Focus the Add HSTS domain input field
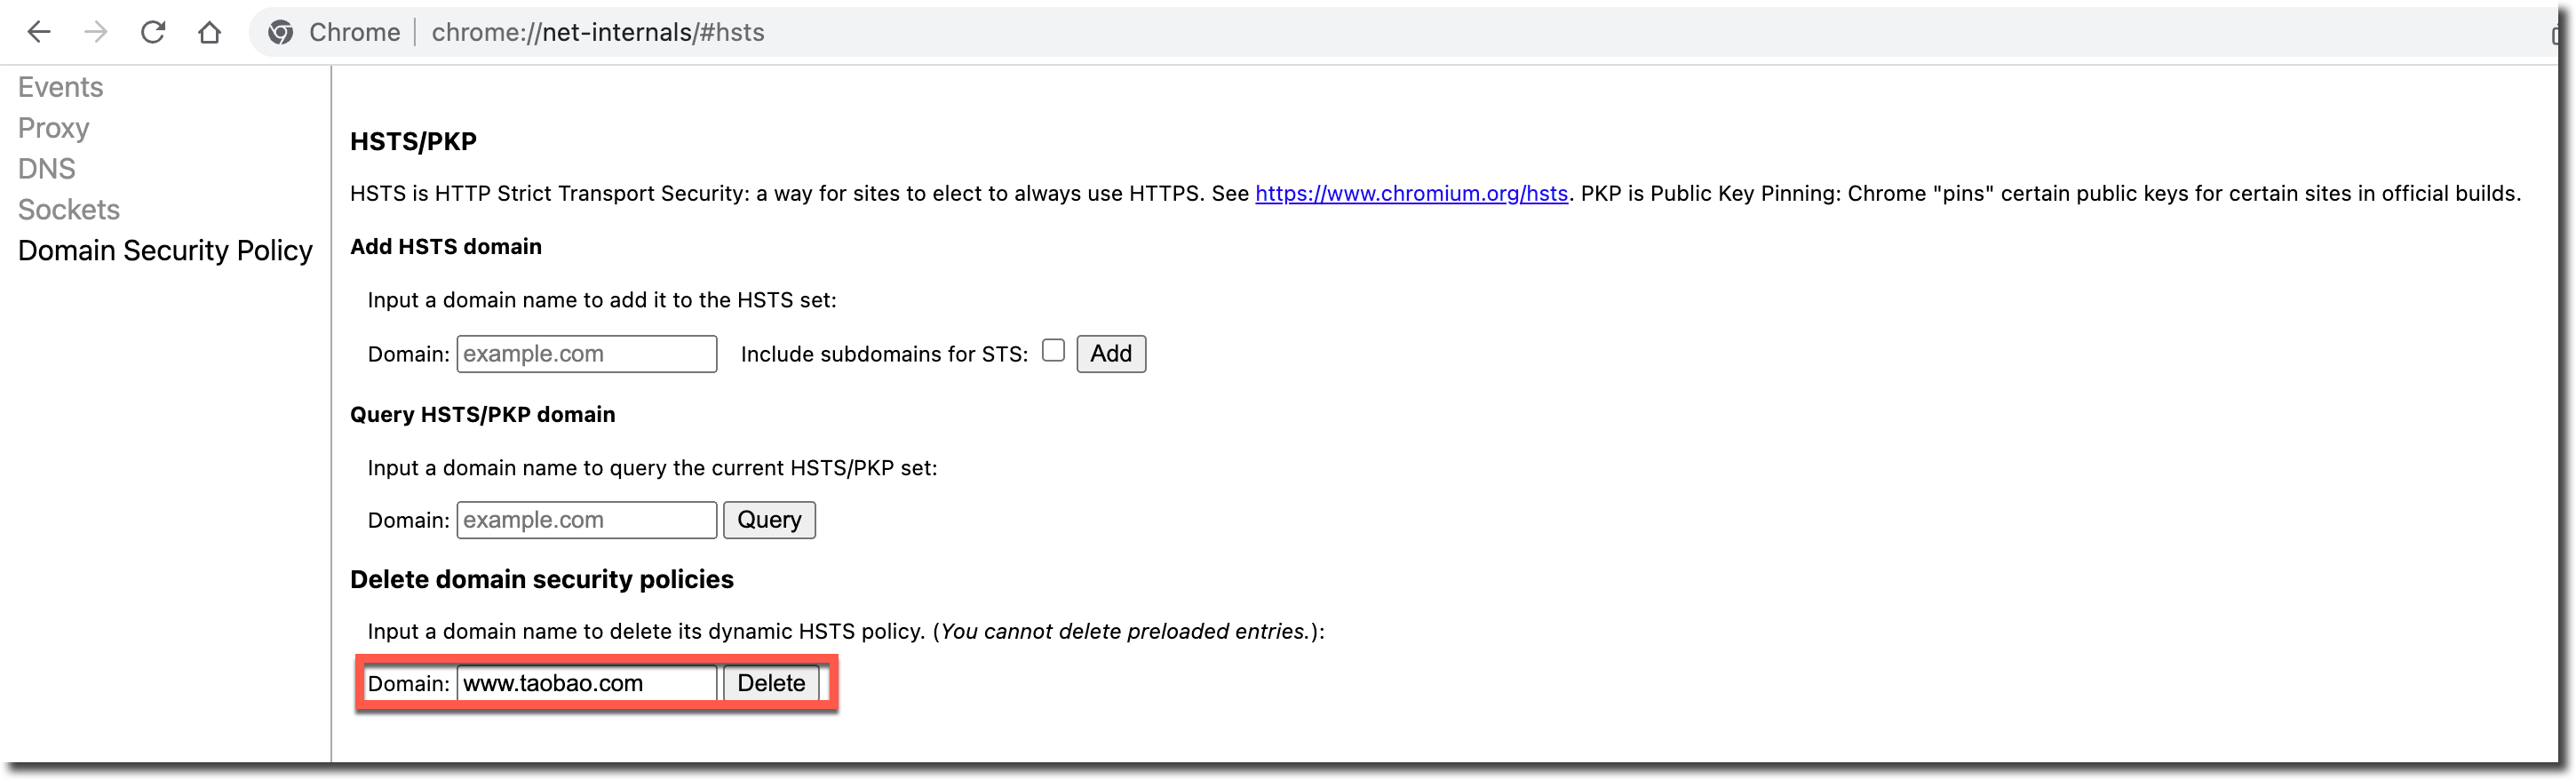This screenshot has height=780, width=2576. [x=587, y=354]
